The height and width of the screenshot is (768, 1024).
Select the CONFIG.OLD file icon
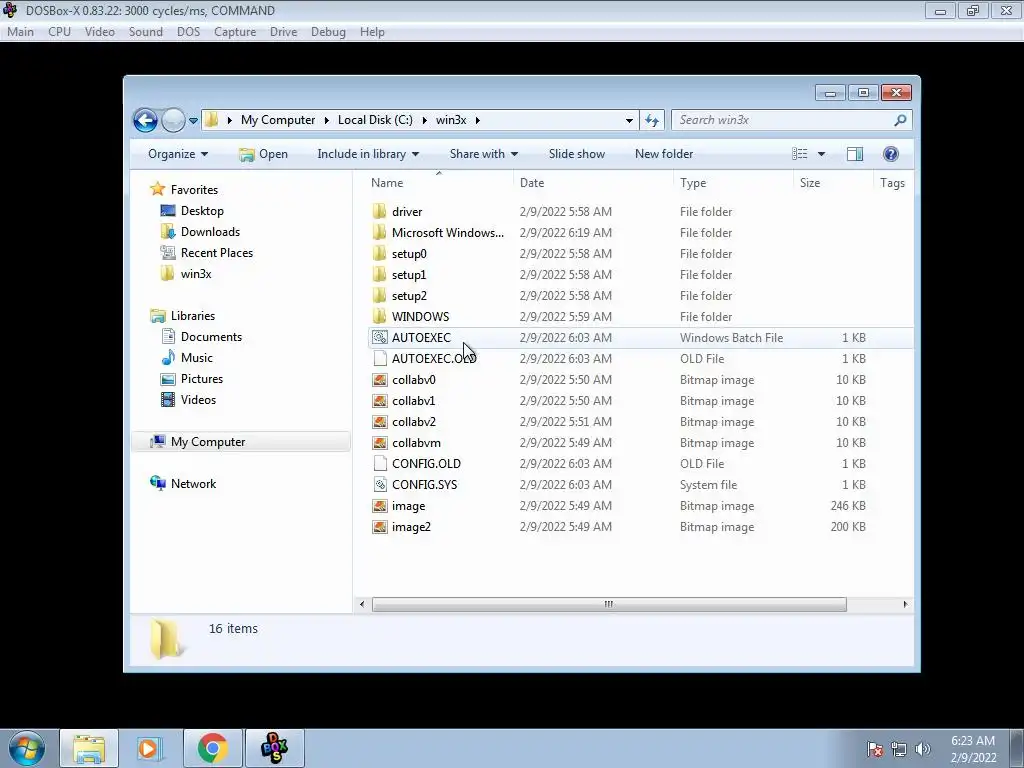(379, 464)
